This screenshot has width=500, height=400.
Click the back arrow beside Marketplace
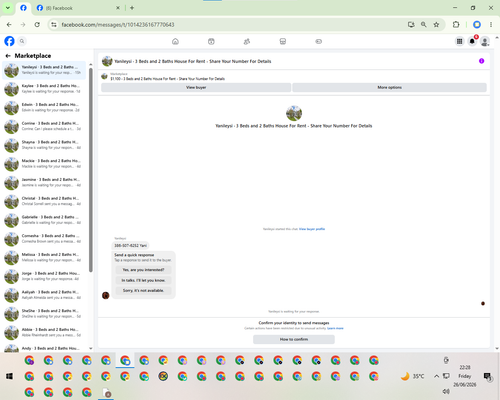[8, 56]
